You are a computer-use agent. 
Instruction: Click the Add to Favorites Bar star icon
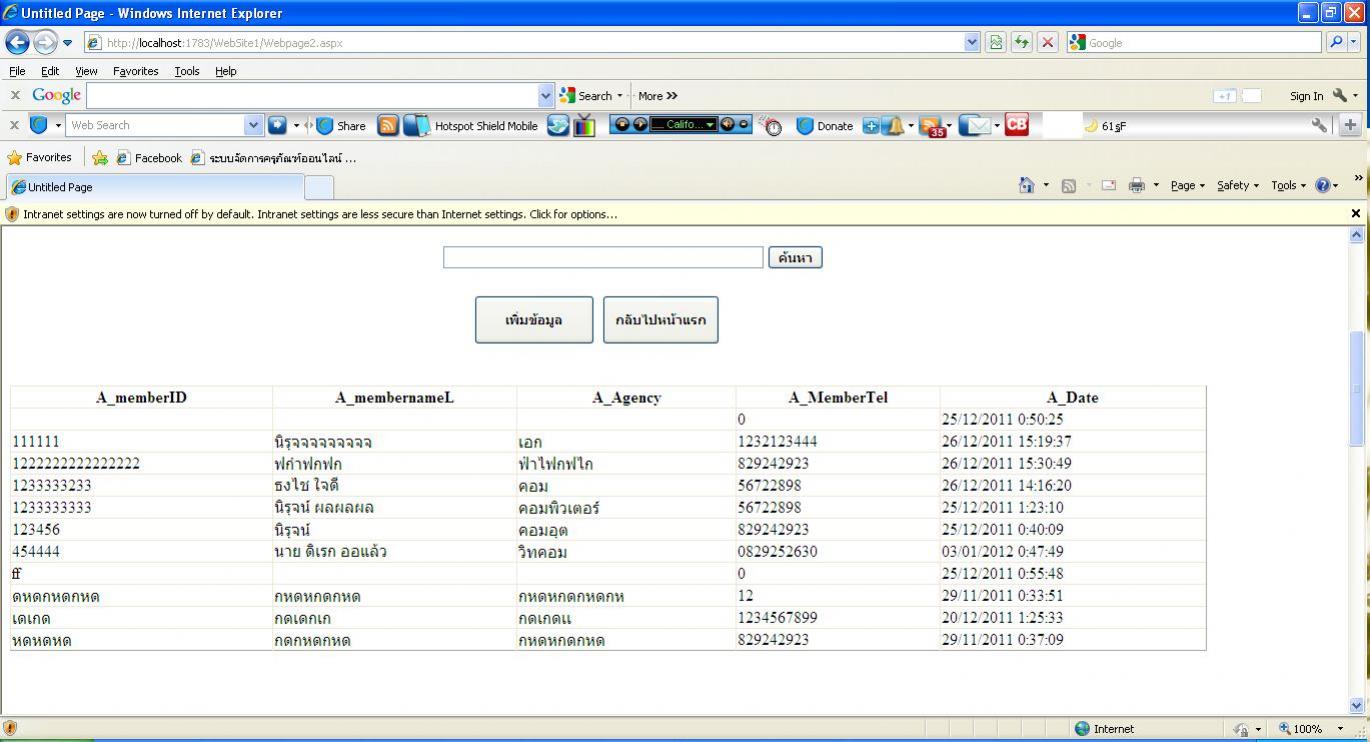coord(100,158)
